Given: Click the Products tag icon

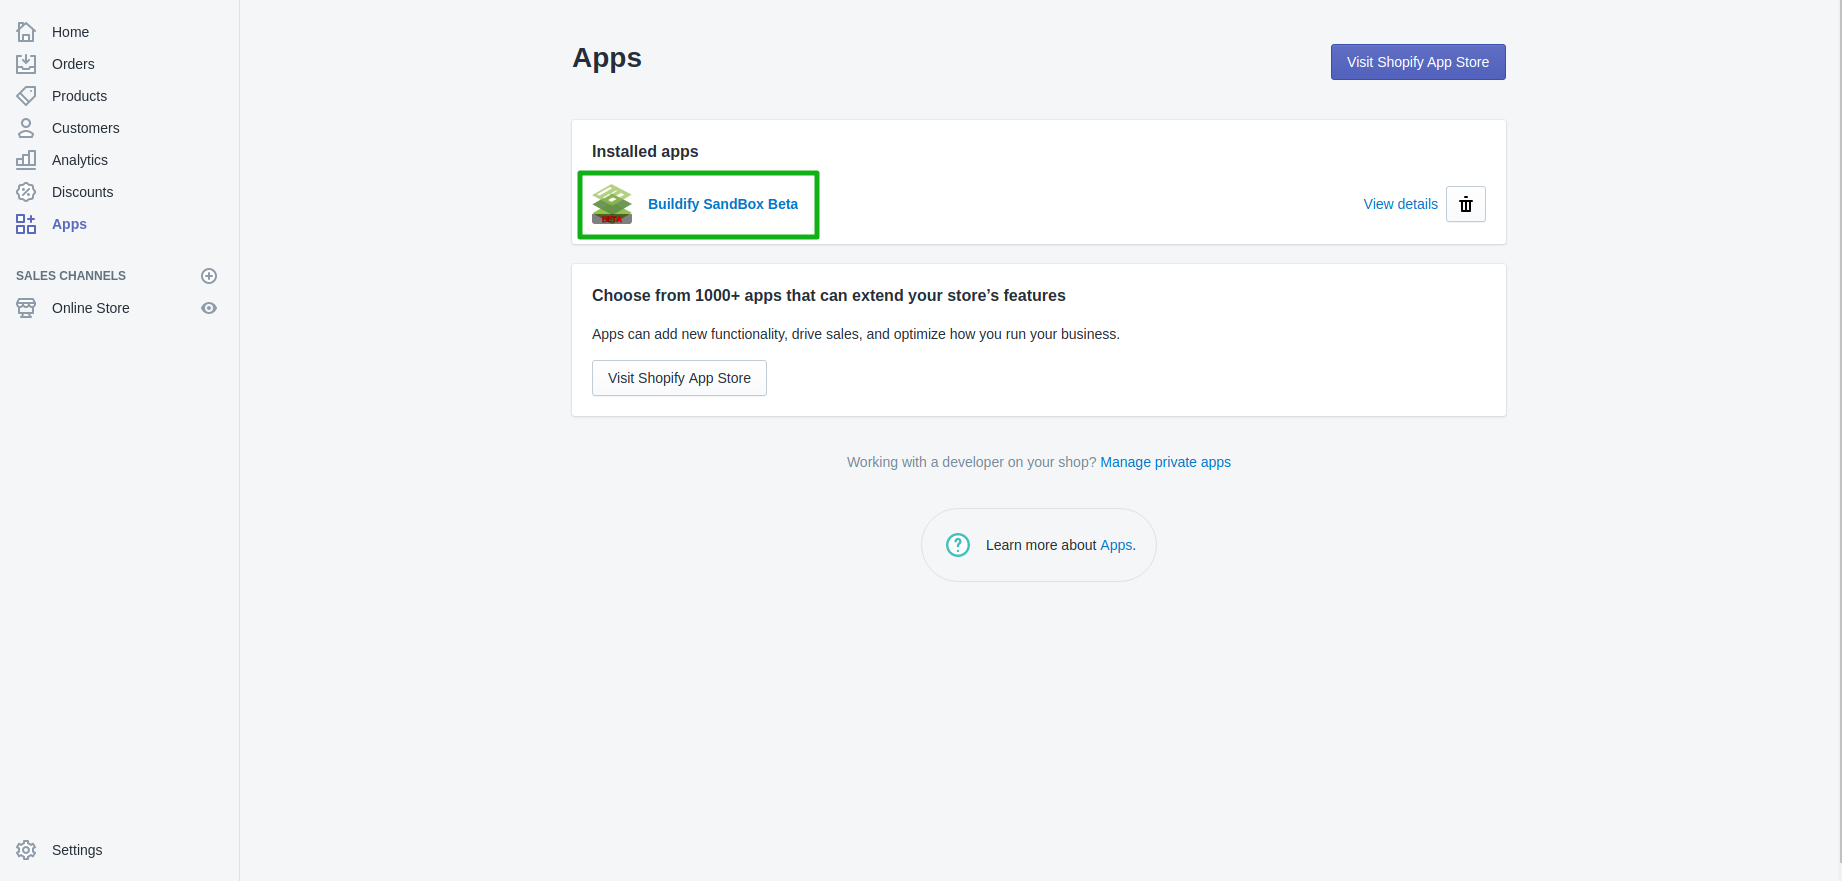Looking at the screenshot, I should click(x=26, y=96).
